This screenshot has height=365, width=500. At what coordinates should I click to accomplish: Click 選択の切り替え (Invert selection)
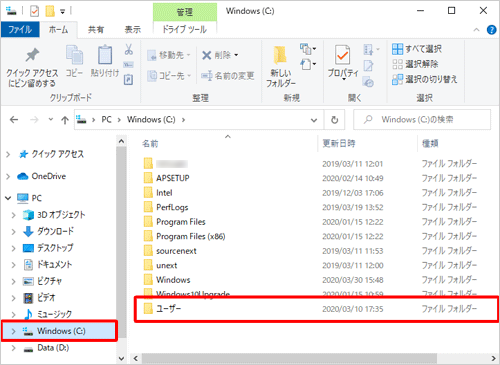click(x=425, y=79)
